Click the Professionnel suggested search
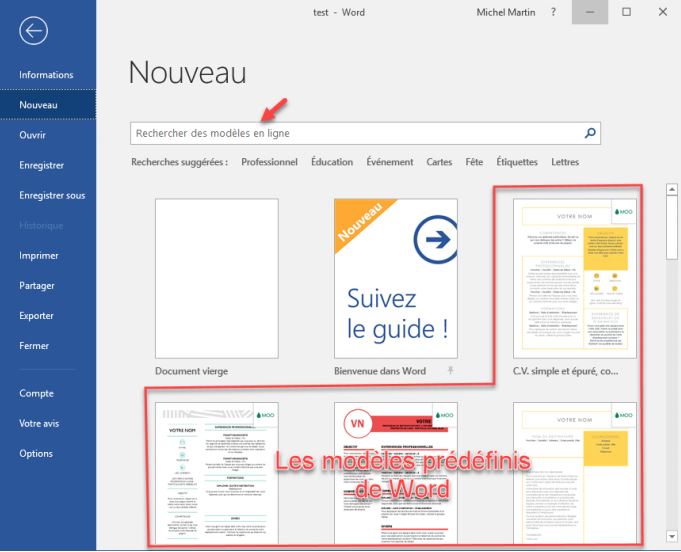 tap(269, 162)
